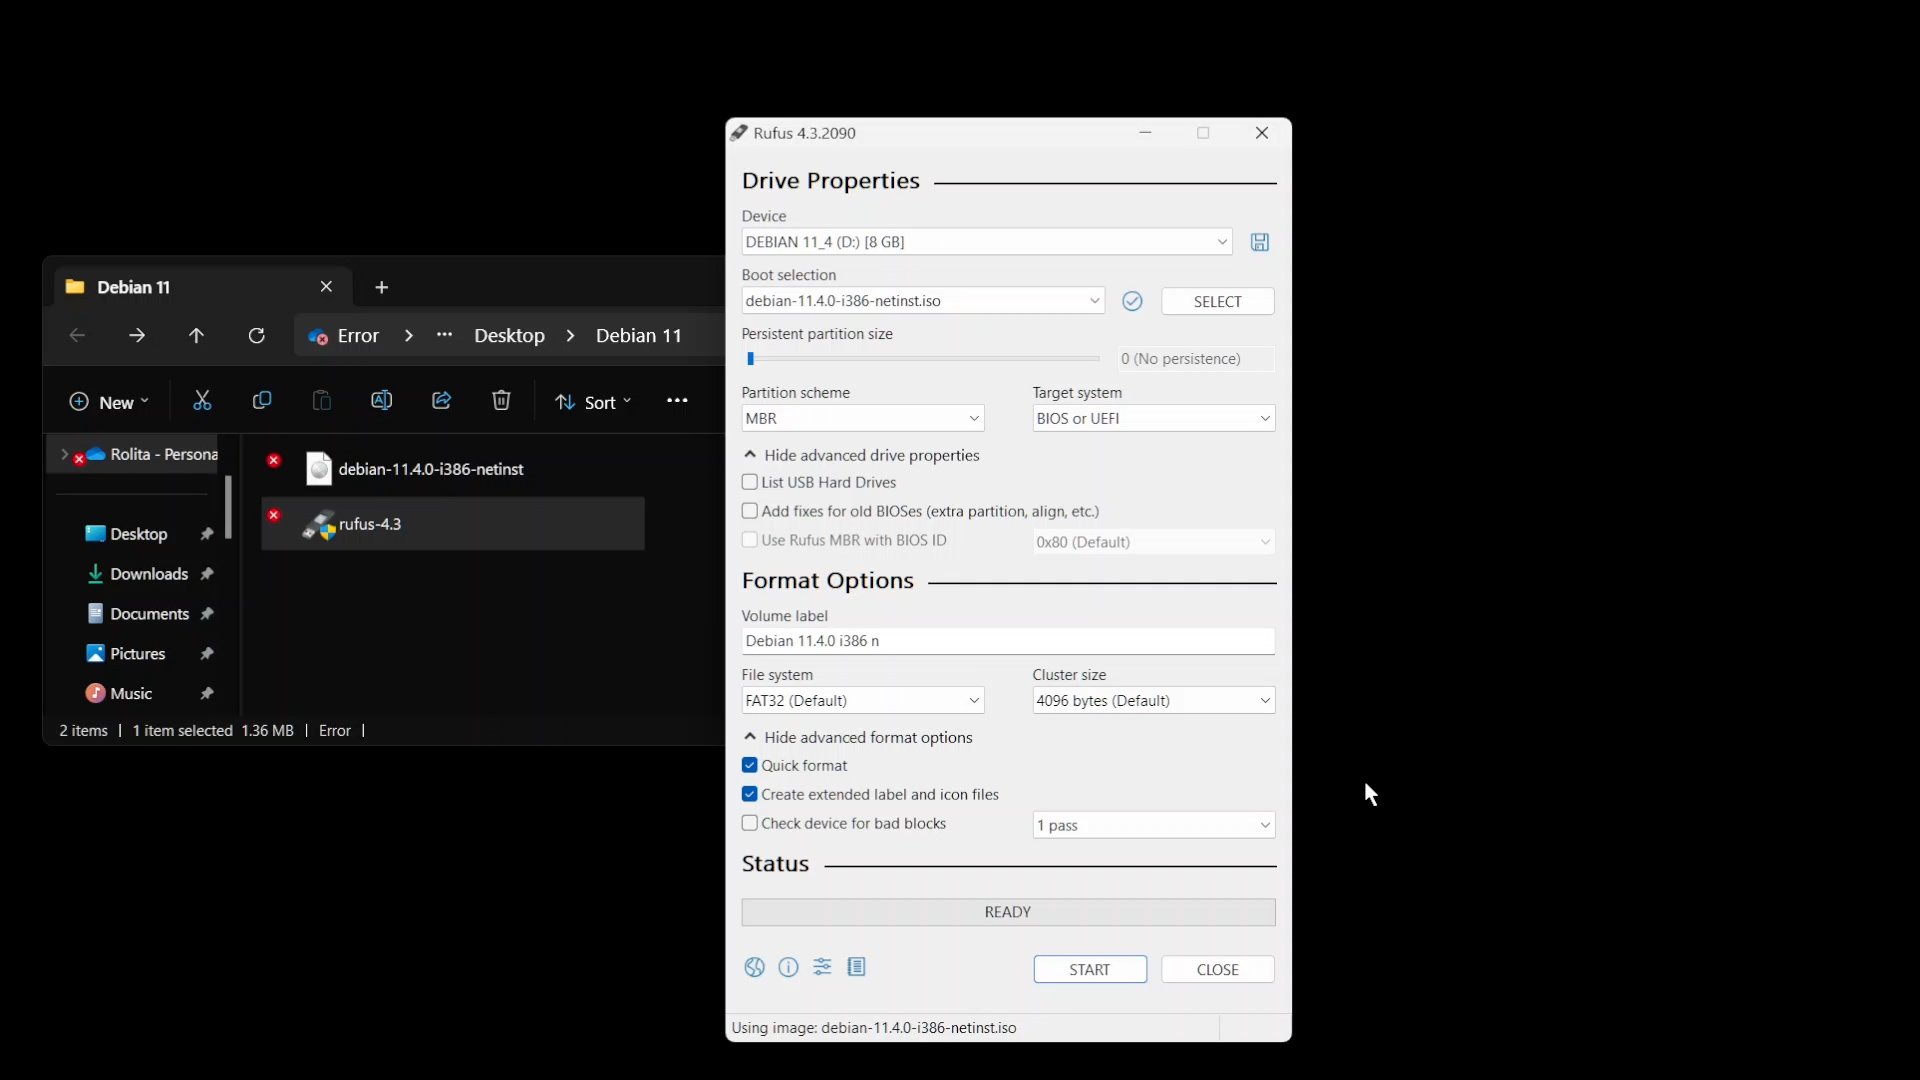1920x1080 pixels.
Task: Enable List USB Hard Drives
Action: 751,482
